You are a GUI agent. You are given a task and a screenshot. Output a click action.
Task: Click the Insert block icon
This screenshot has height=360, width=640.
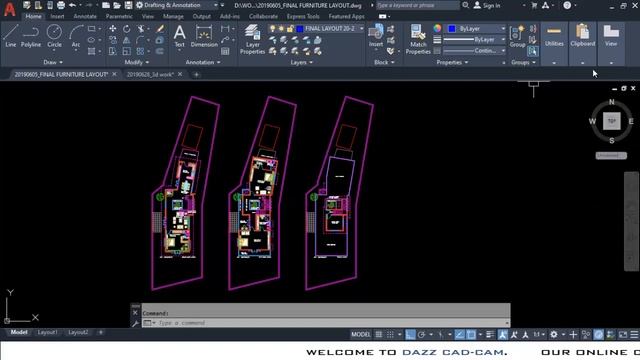[x=376, y=36]
